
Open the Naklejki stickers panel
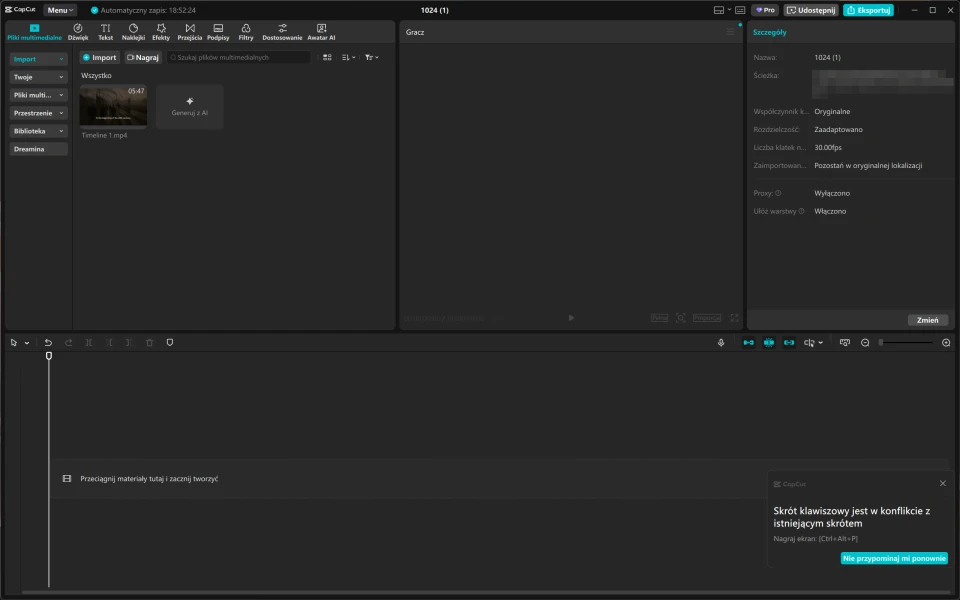[133, 31]
